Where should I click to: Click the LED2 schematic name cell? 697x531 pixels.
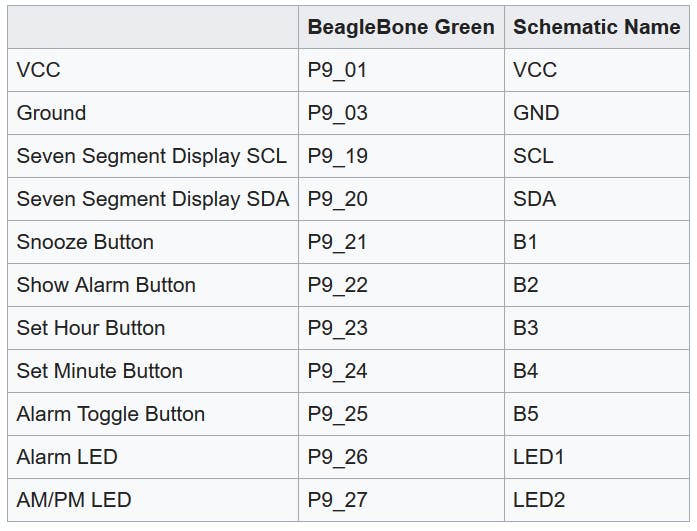tap(597, 500)
